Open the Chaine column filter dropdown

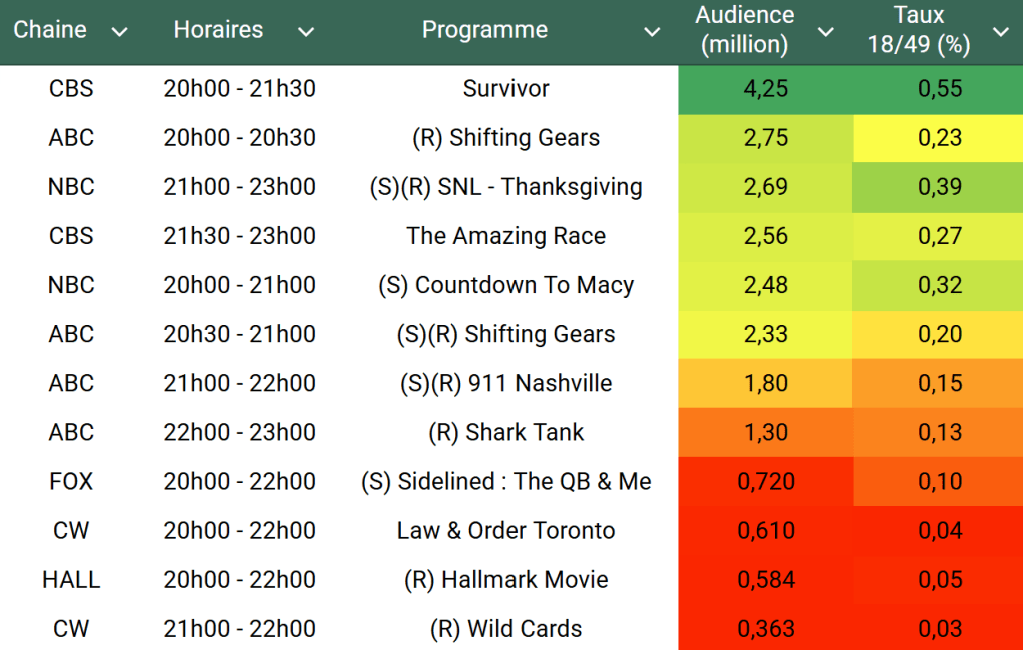(x=120, y=32)
